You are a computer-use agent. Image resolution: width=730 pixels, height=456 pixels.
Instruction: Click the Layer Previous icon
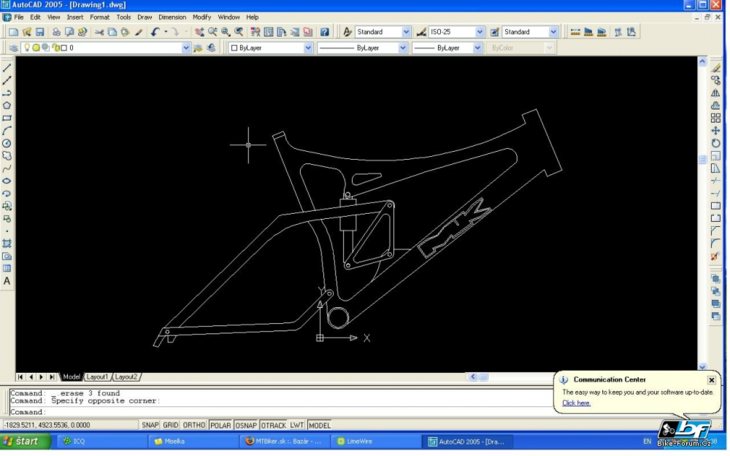coord(212,48)
